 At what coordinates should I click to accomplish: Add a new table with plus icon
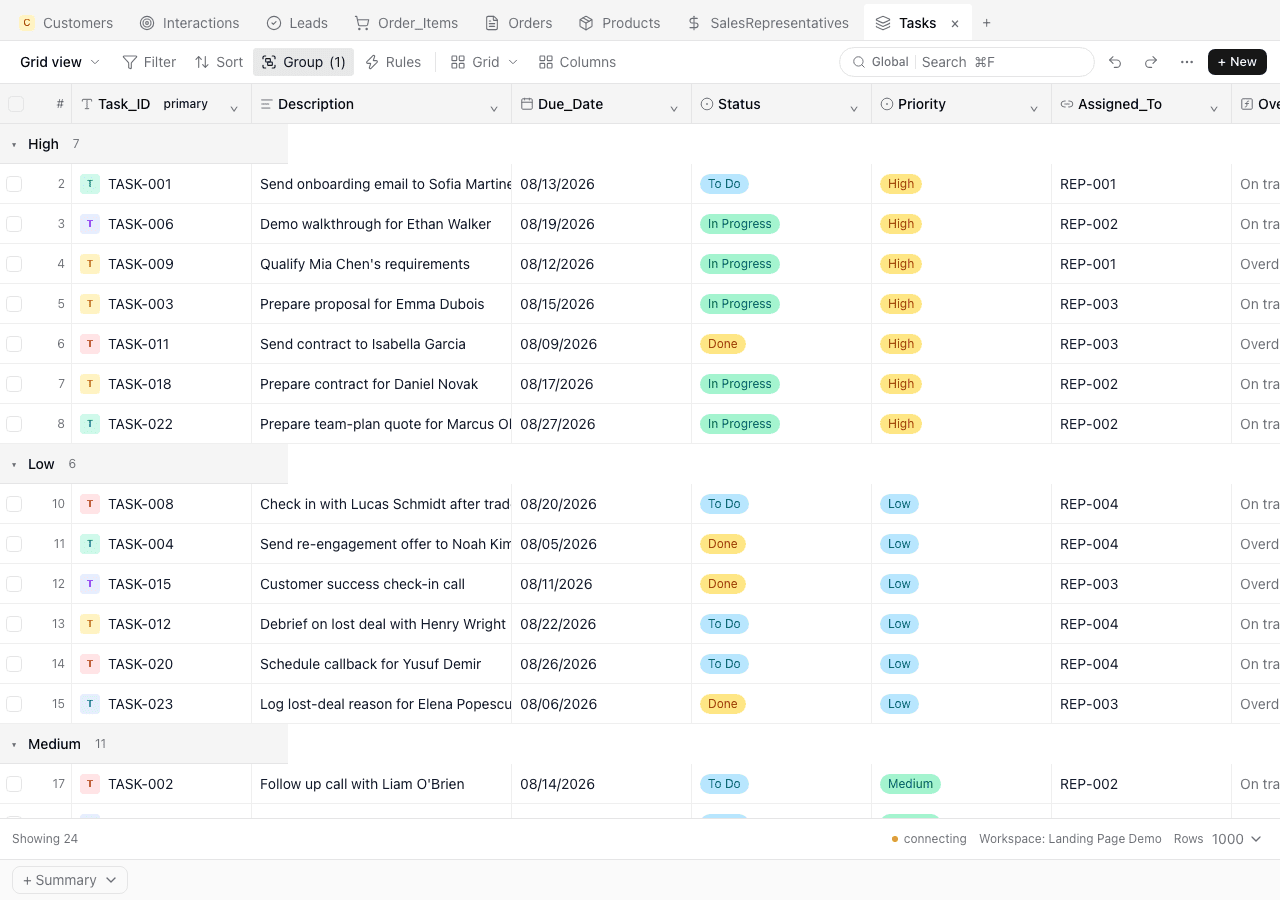pos(987,23)
